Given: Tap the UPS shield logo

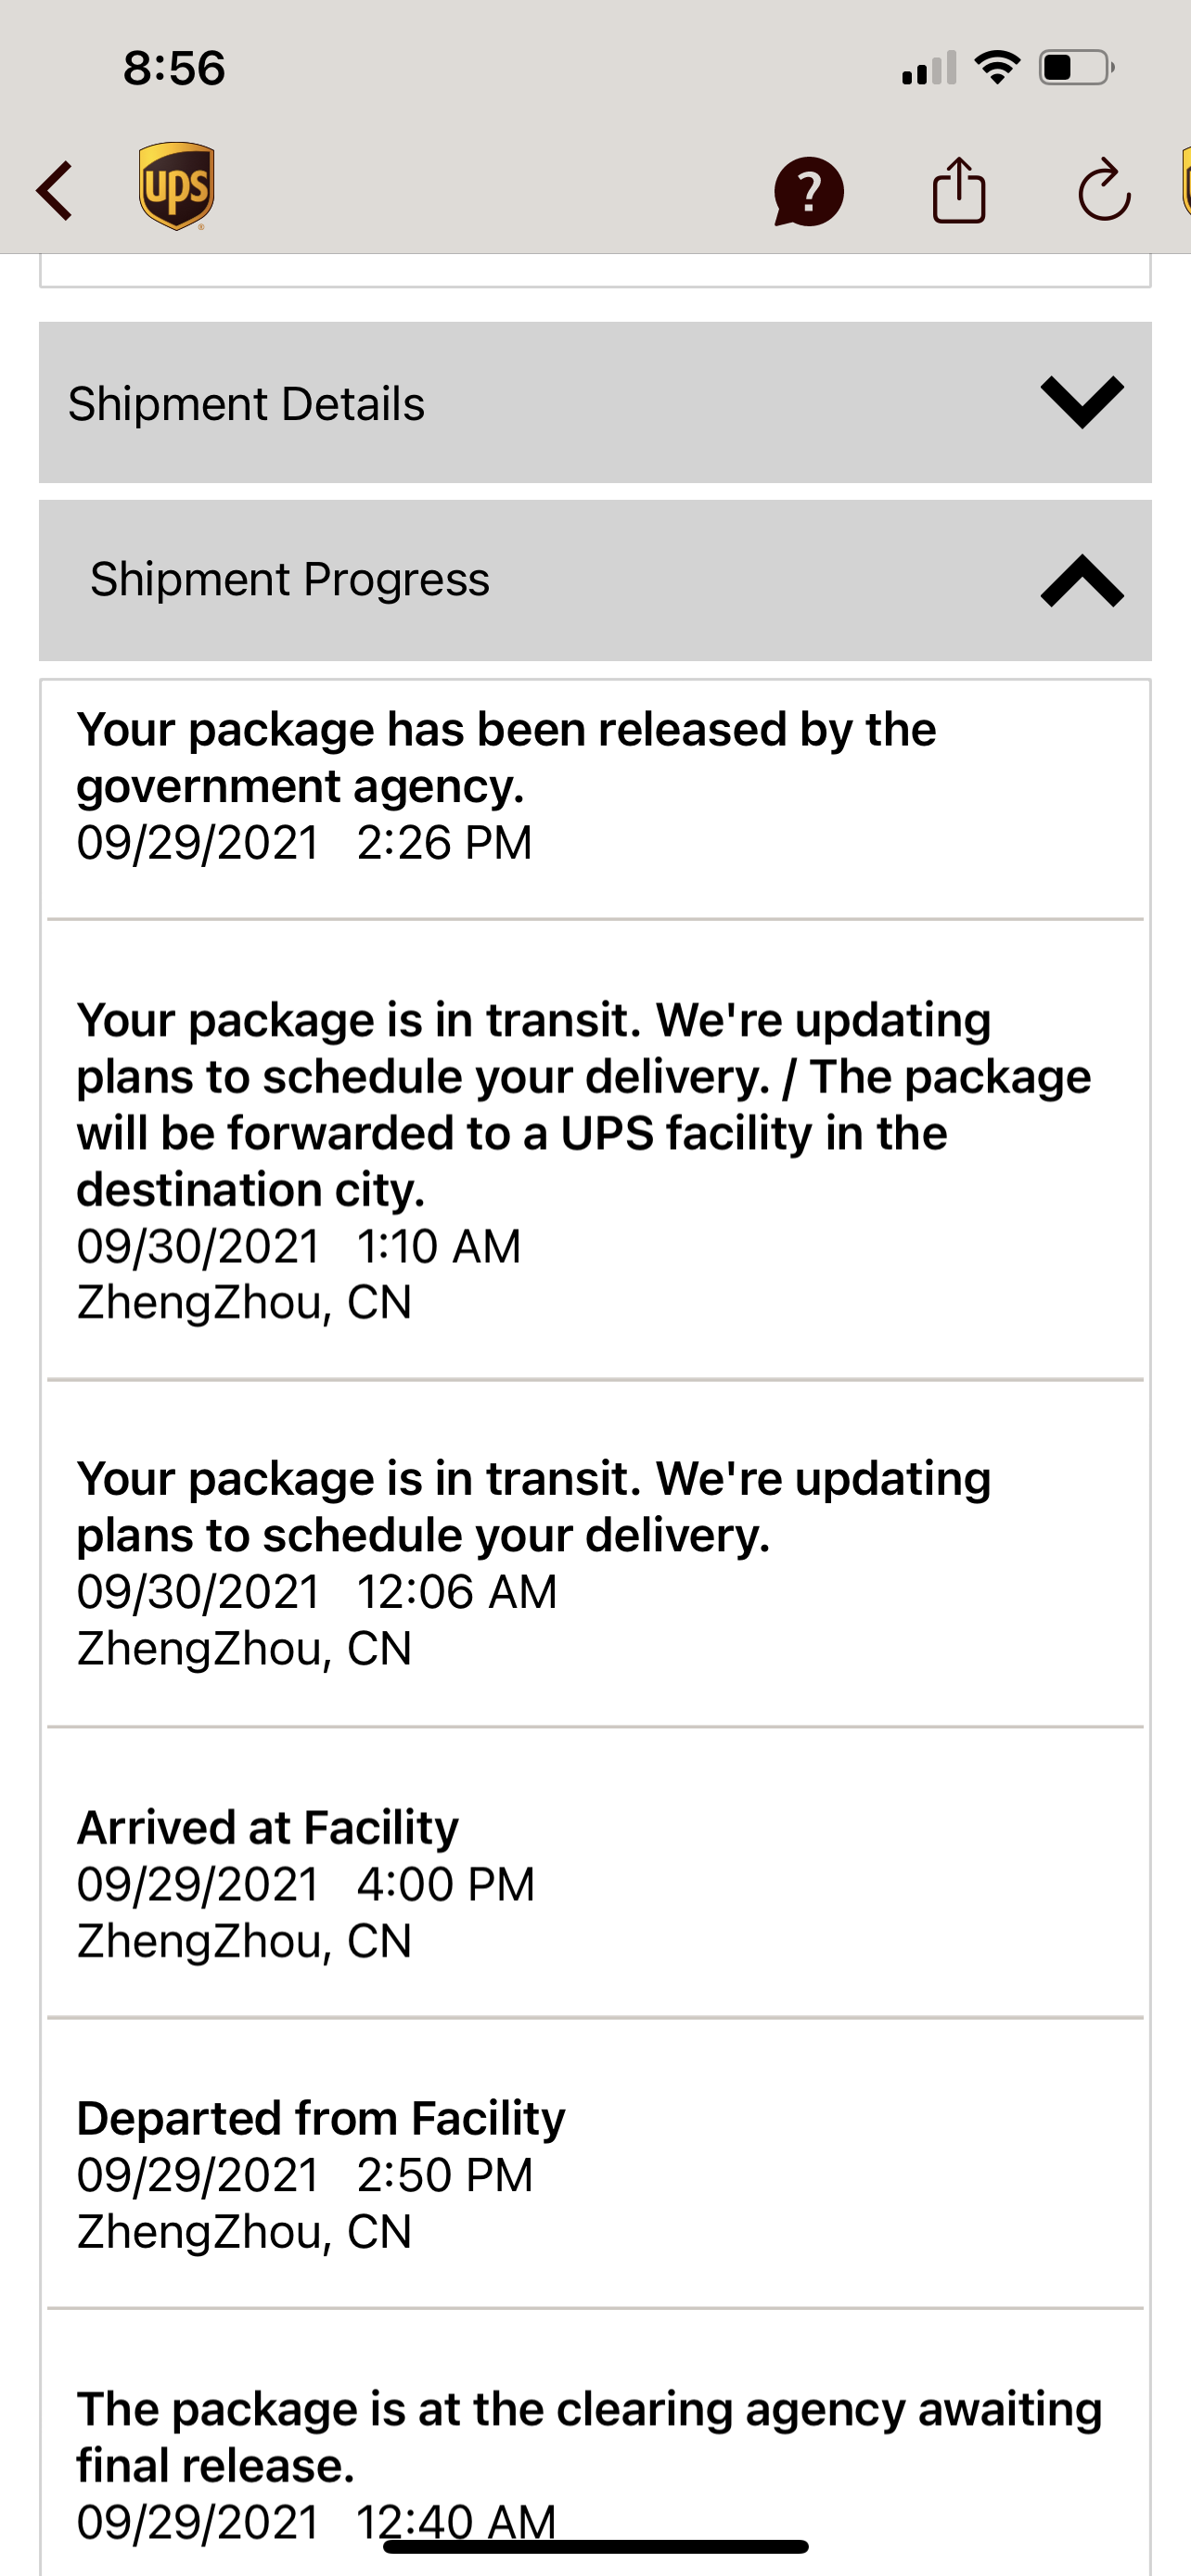Looking at the screenshot, I should 176,186.
